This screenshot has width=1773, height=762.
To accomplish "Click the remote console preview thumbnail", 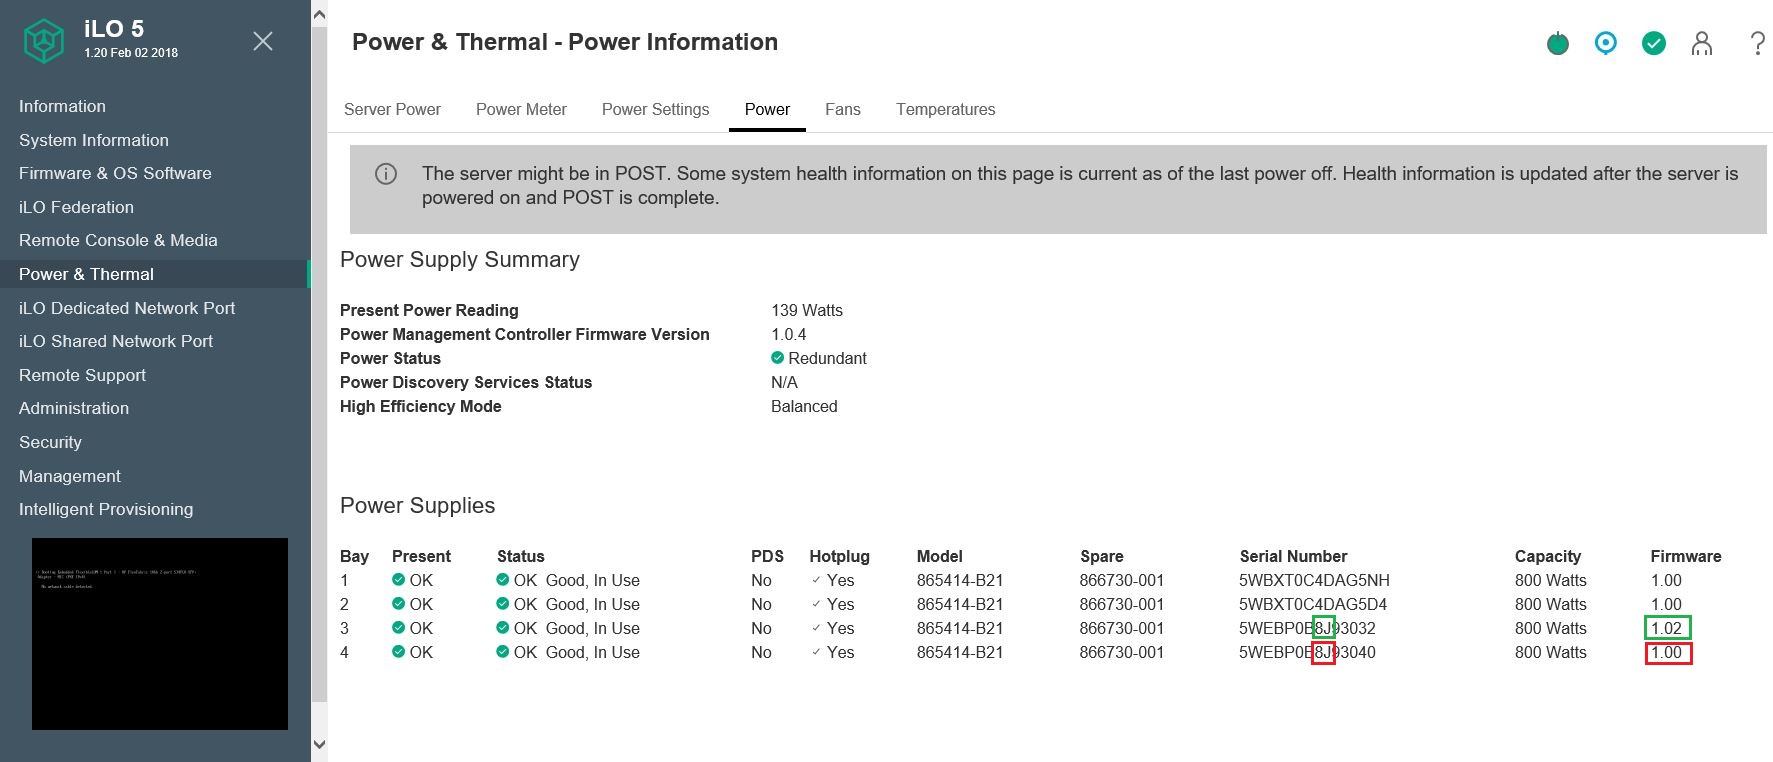I will 160,633.
